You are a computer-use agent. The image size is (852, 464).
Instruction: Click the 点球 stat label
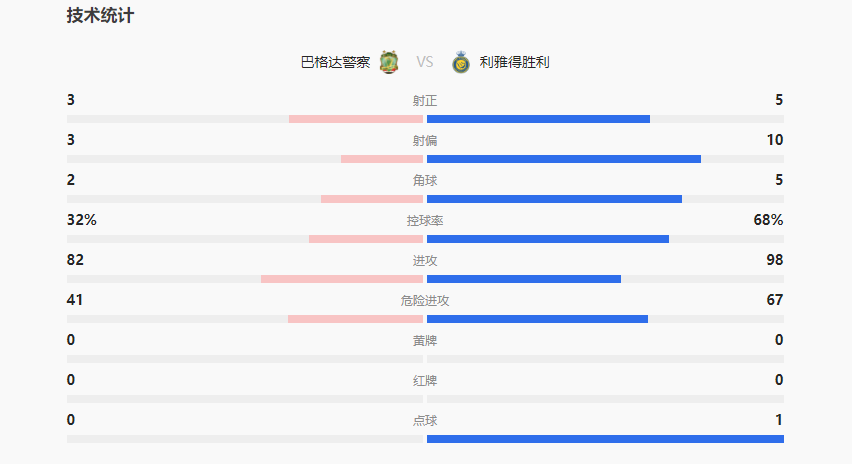pos(425,421)
